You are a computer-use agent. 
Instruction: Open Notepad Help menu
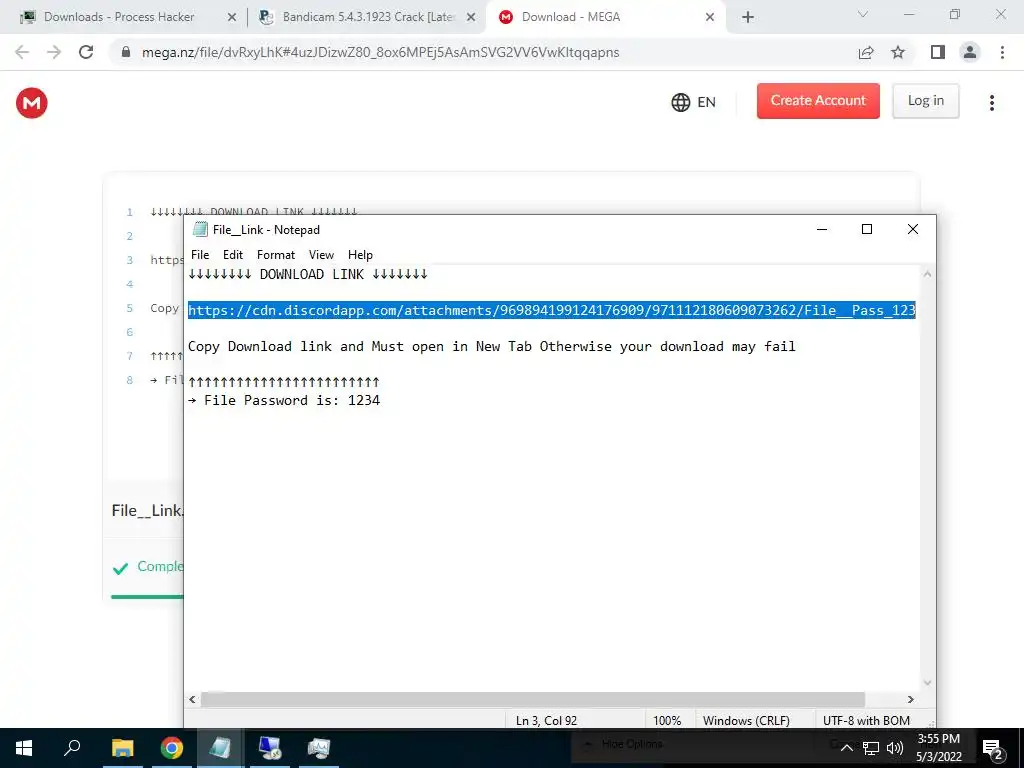(x=360, y=255)
